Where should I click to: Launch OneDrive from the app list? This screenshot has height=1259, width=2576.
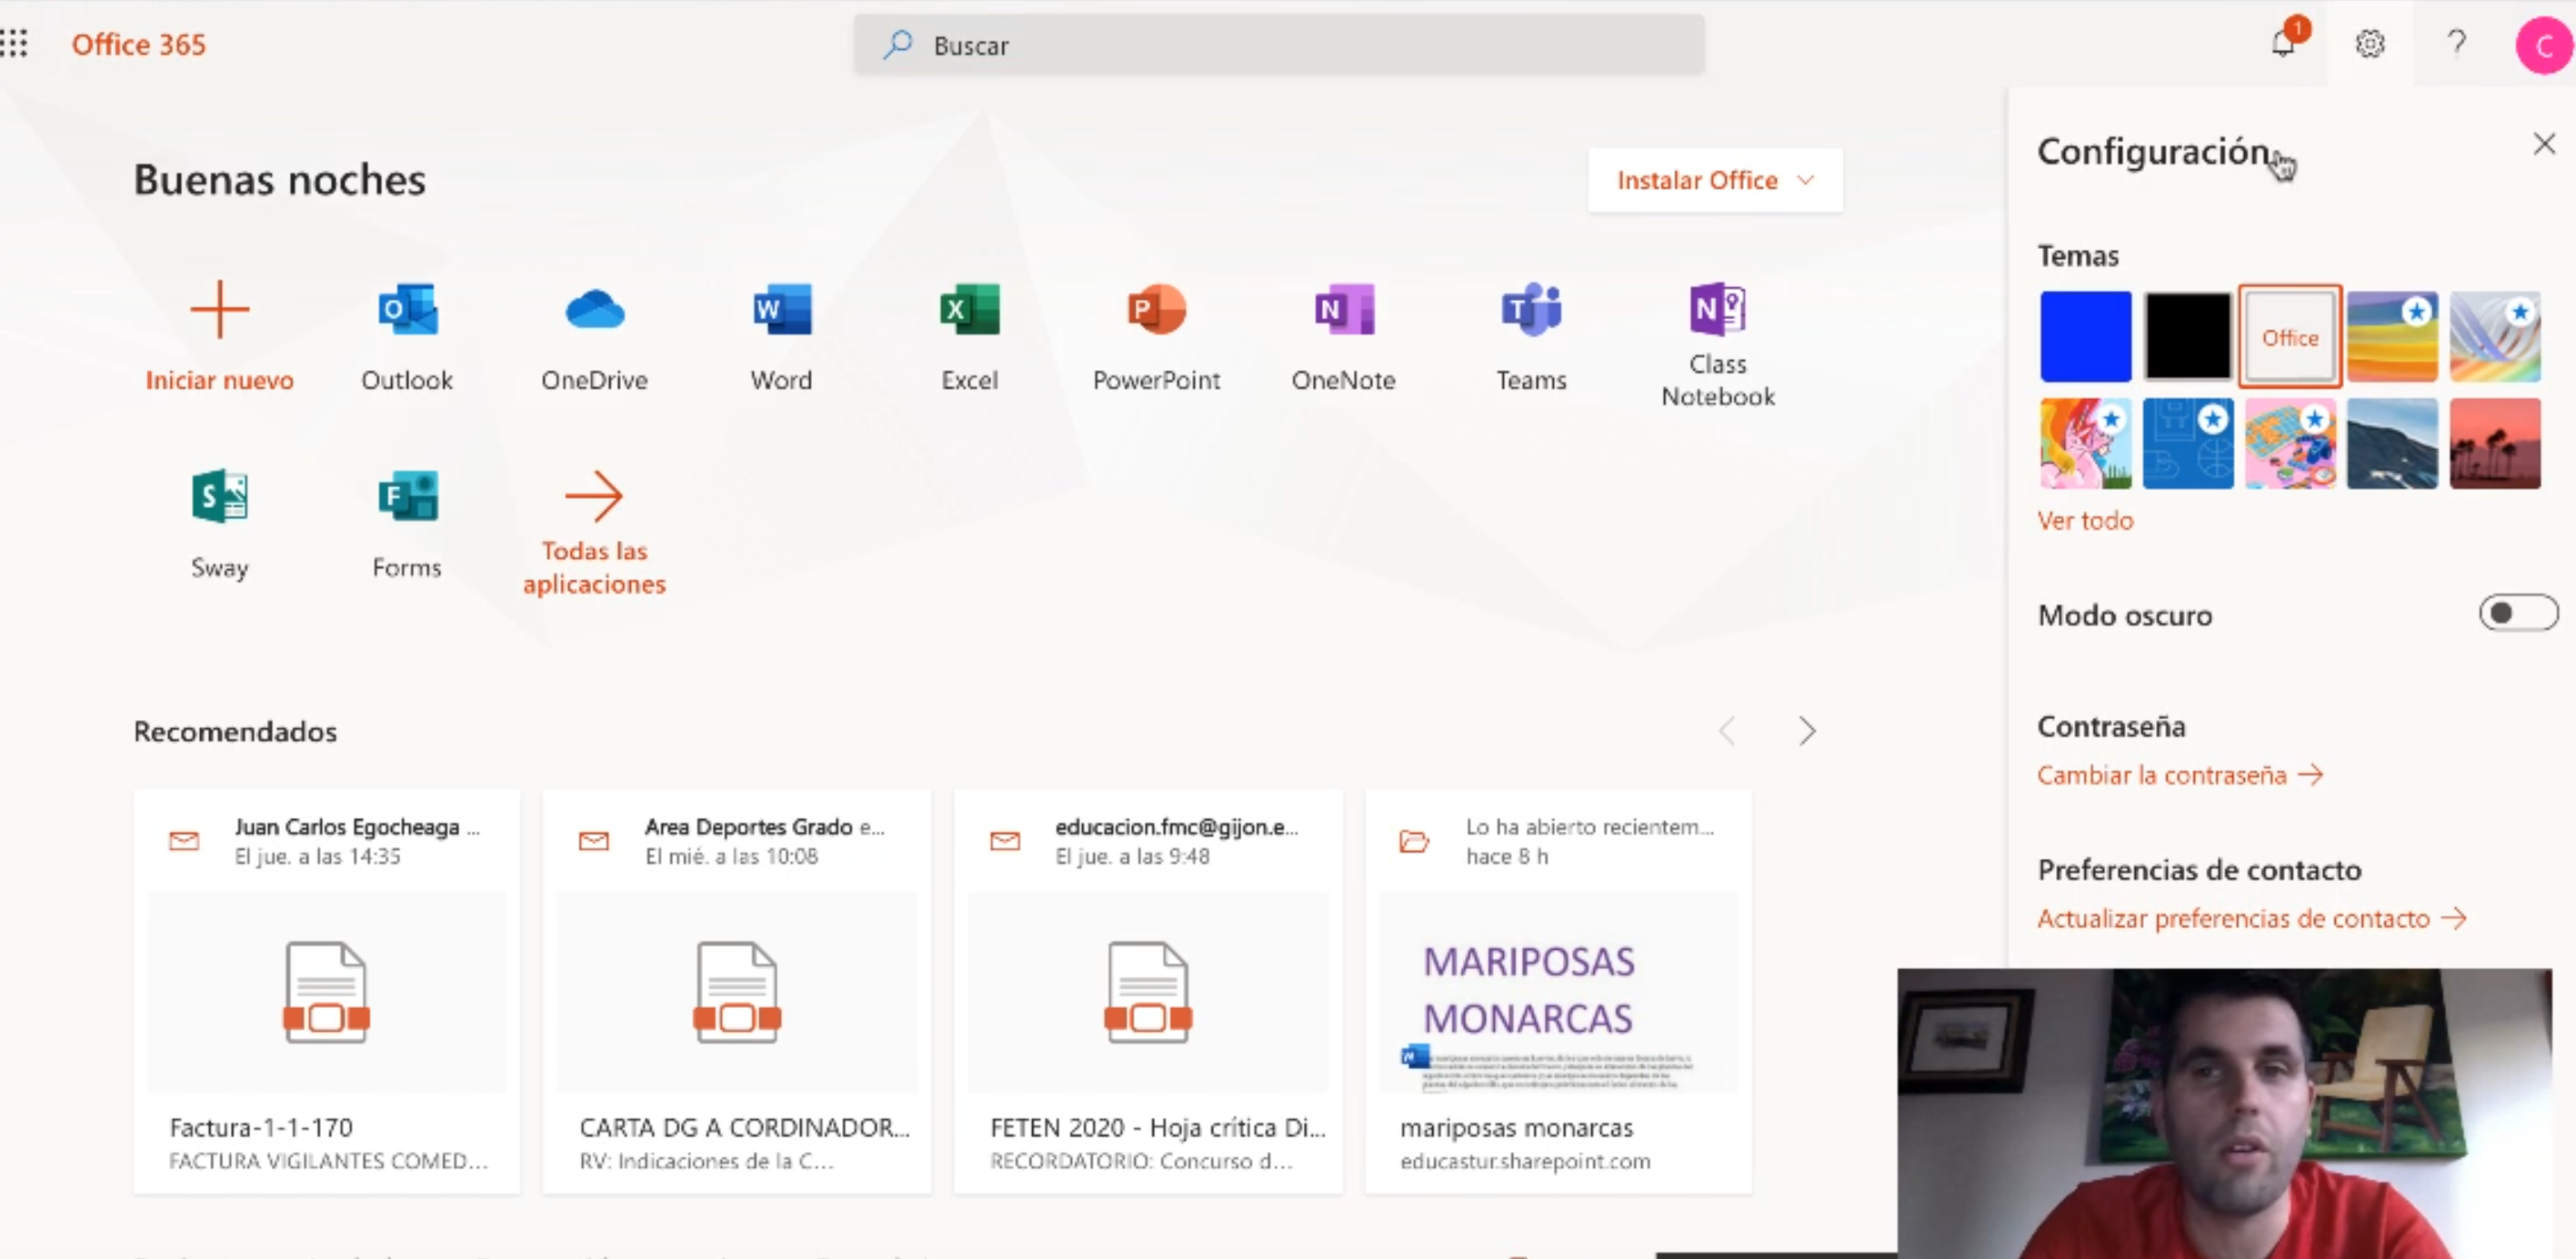(x=594, y=311)
